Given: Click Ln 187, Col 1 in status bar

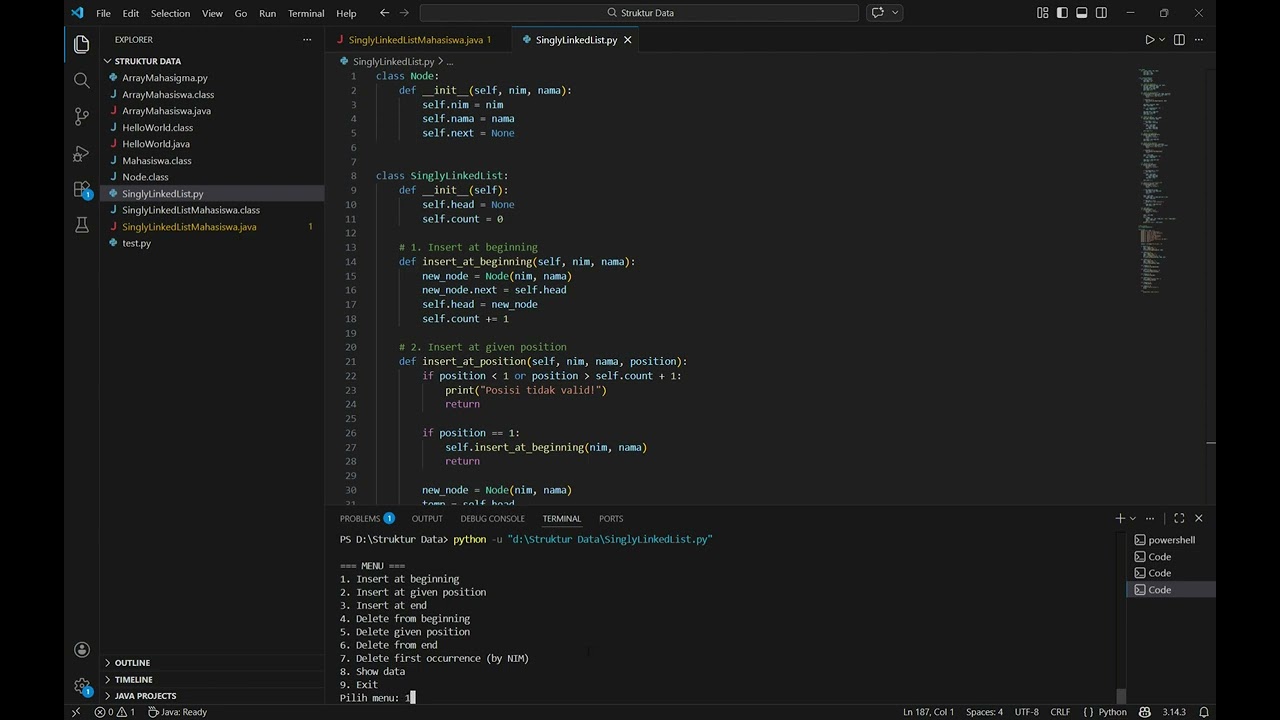Looking at the screenshot, I should click(928, 712).
